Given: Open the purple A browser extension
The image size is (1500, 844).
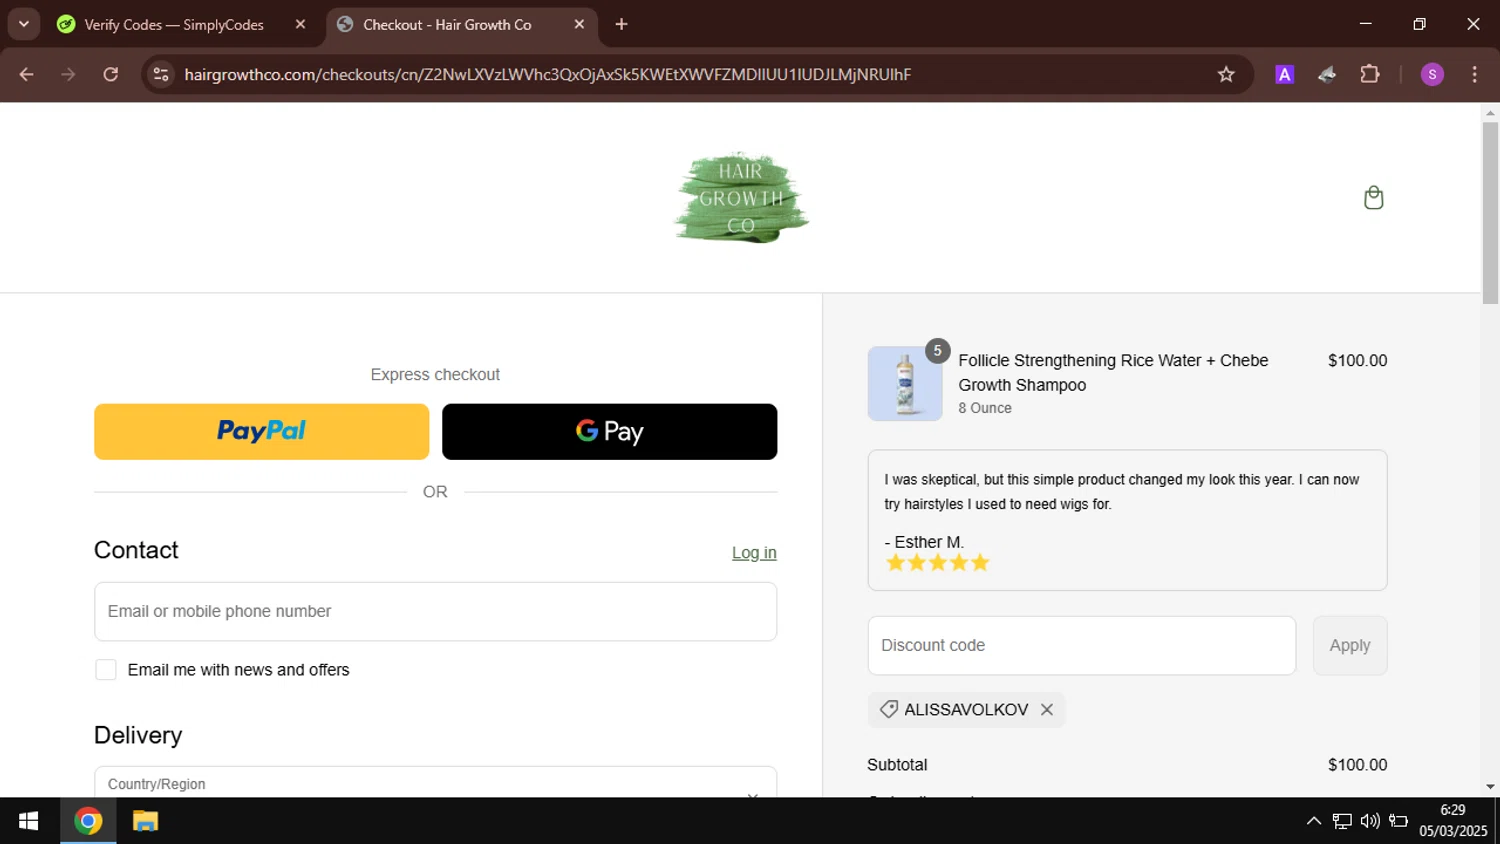Looking at the screenshot, I should [x=1285, y=74].
